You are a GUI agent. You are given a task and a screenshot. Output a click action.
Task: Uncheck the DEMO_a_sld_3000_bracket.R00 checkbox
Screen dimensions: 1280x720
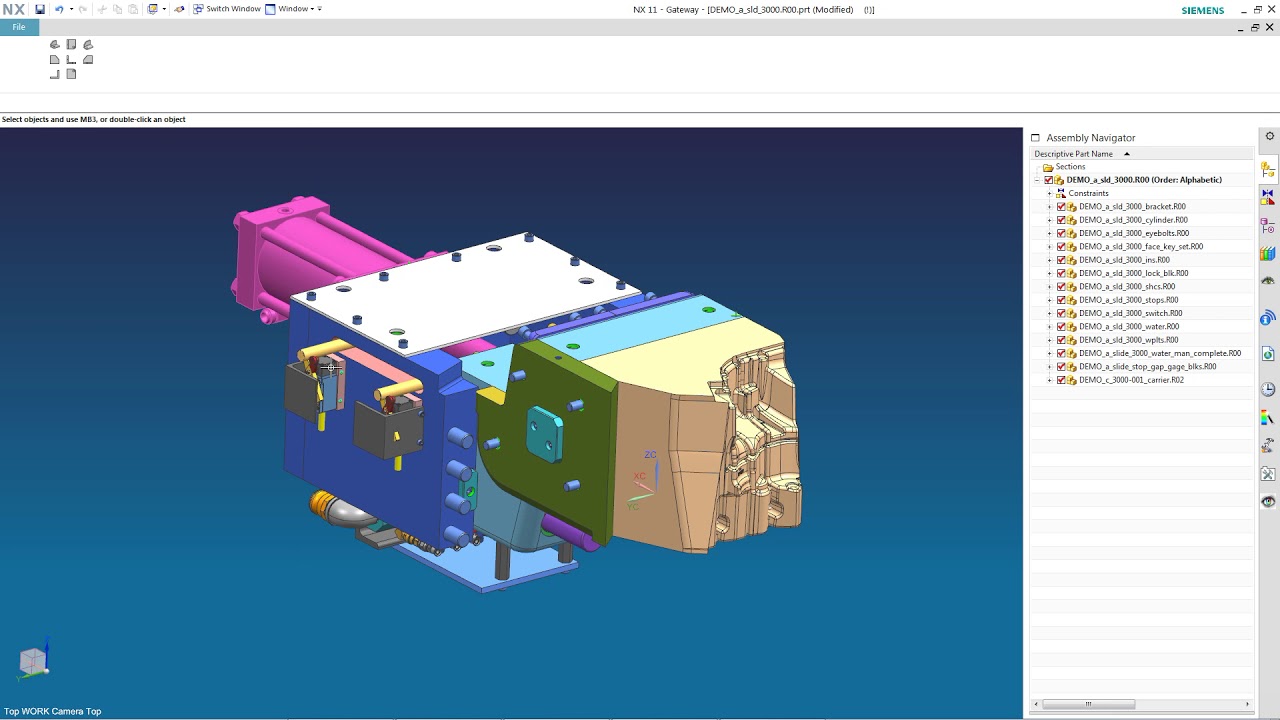coord(1061,207)
